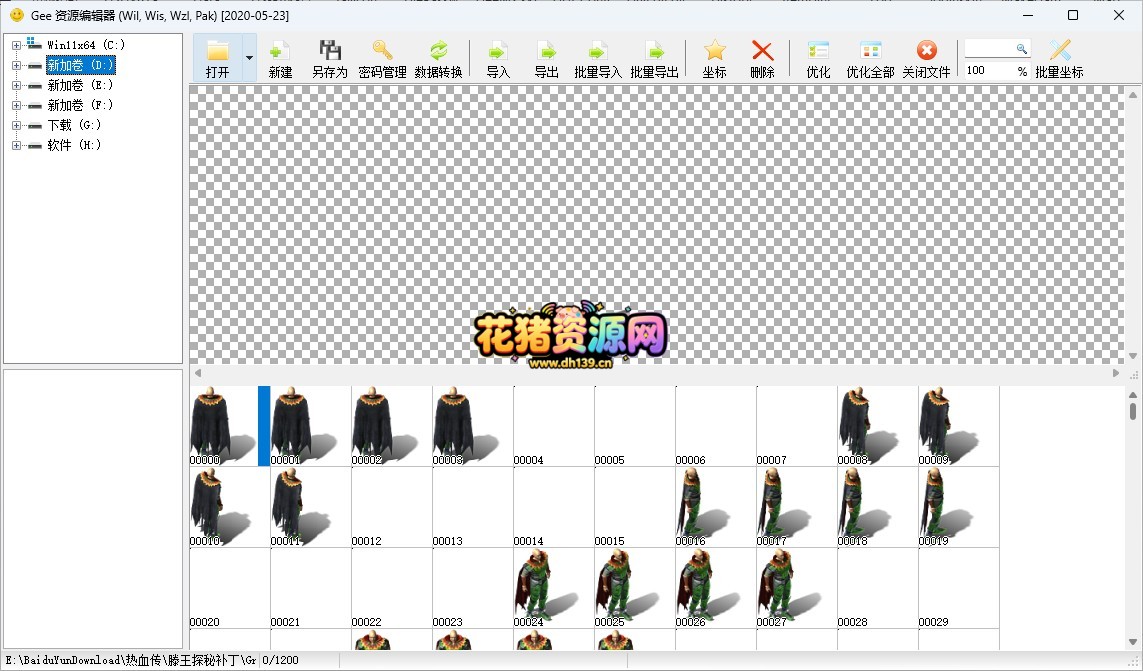Select Win11x64 (C:) in the tree
The height and width of the screenshot is (671, 1143).
pyautogui.click(x=85, y=45)
